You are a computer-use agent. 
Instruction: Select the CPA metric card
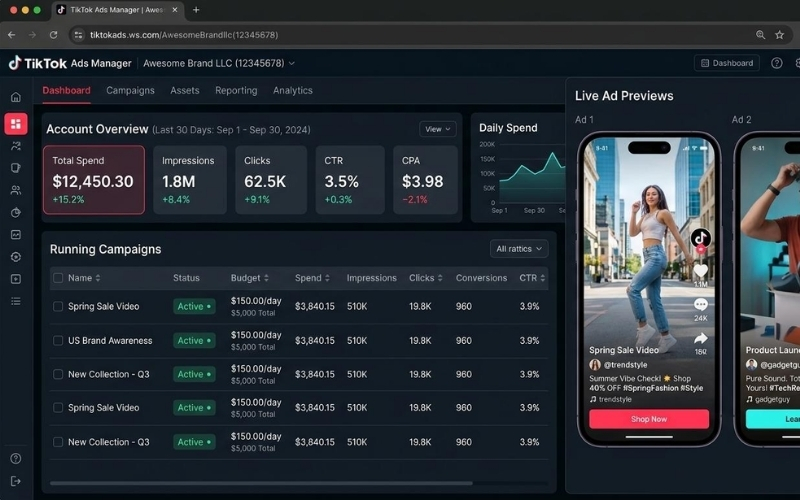click(426, 180)
